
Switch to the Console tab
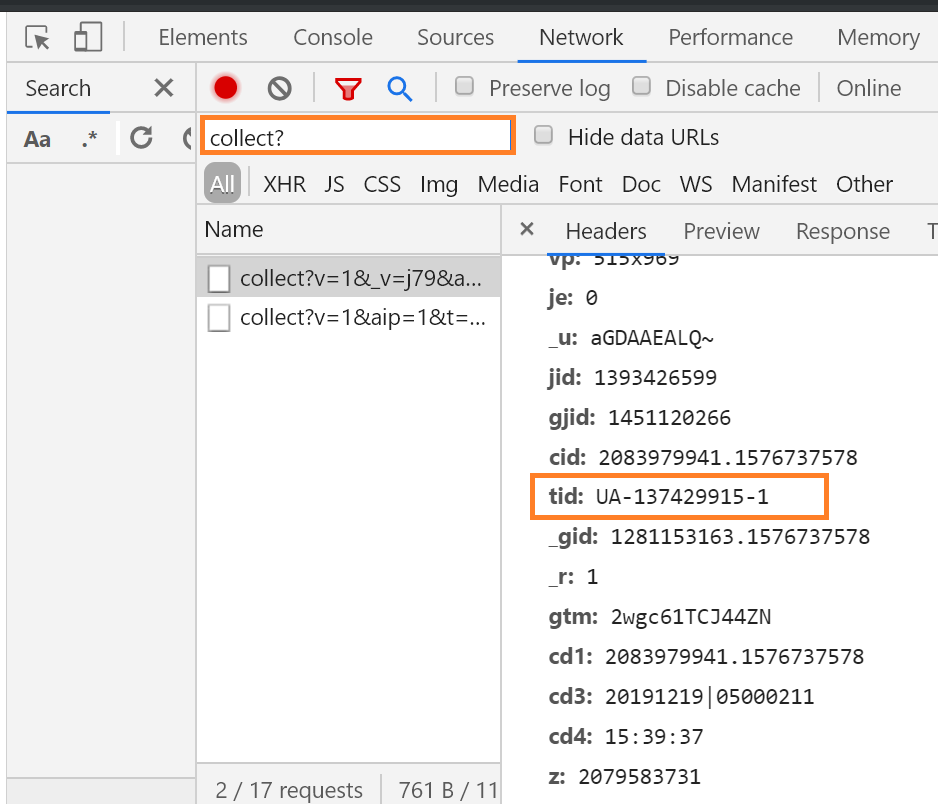[x=332, y=38]
